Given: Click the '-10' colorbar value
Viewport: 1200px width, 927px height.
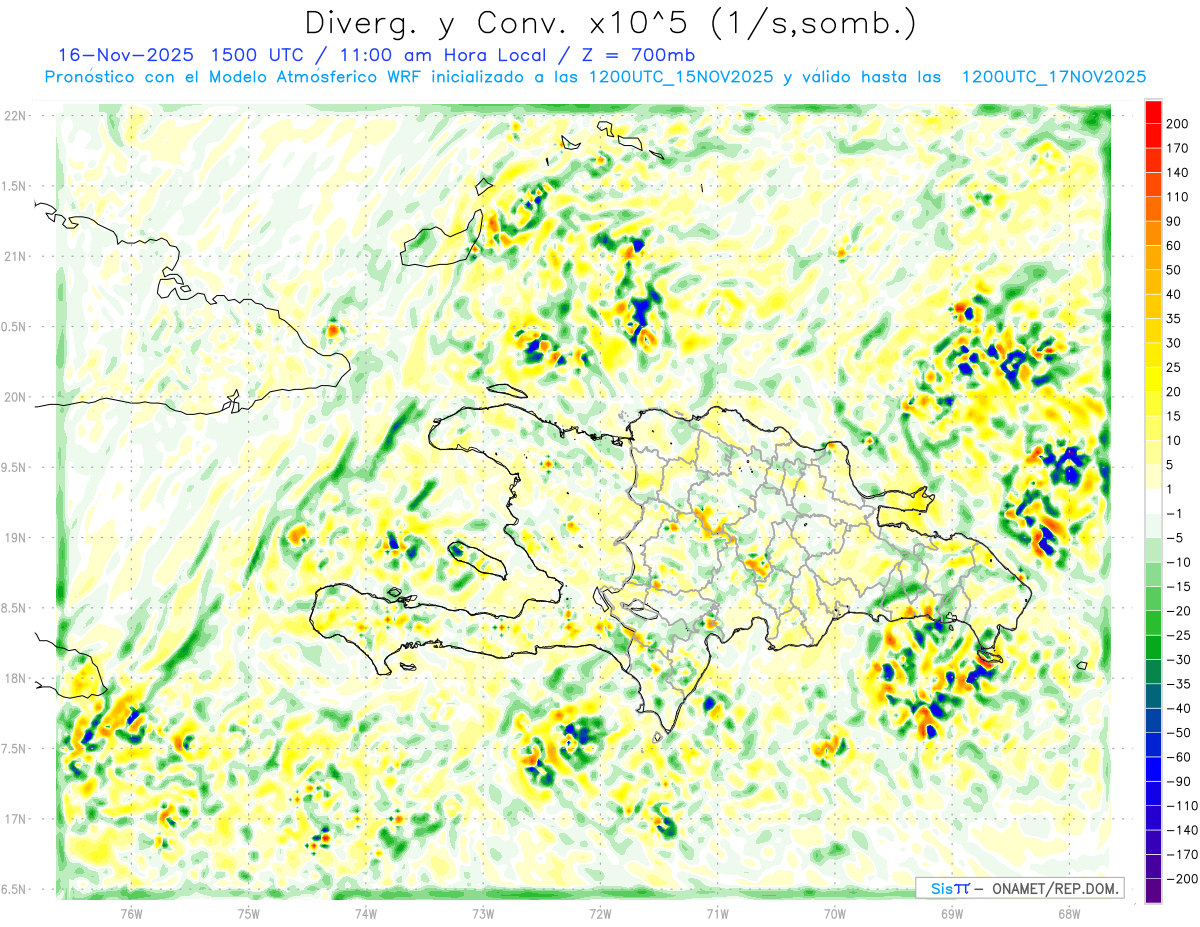Looking at the screenshot, I should click(1177, 562).
